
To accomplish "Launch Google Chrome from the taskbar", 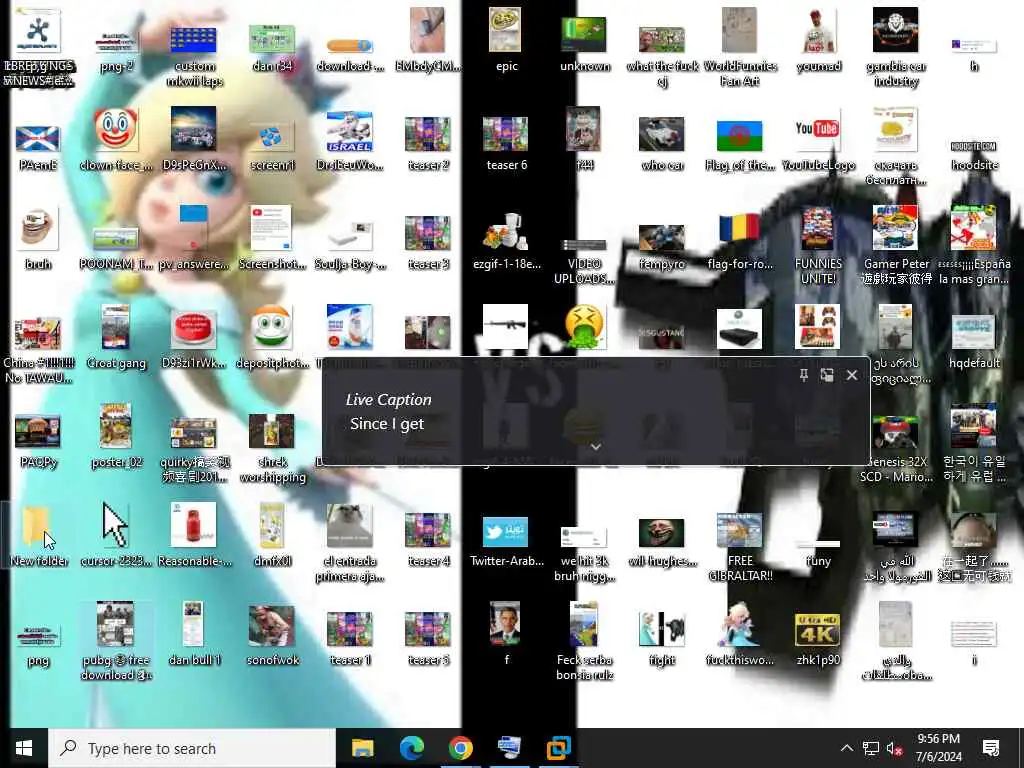I will (x=460, y=748).
